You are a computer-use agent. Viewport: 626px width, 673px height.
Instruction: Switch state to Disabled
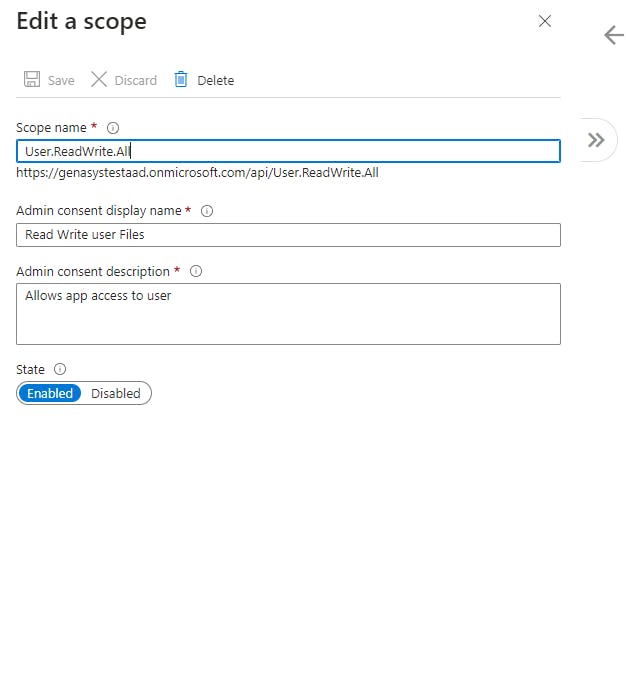click(115, 393)
